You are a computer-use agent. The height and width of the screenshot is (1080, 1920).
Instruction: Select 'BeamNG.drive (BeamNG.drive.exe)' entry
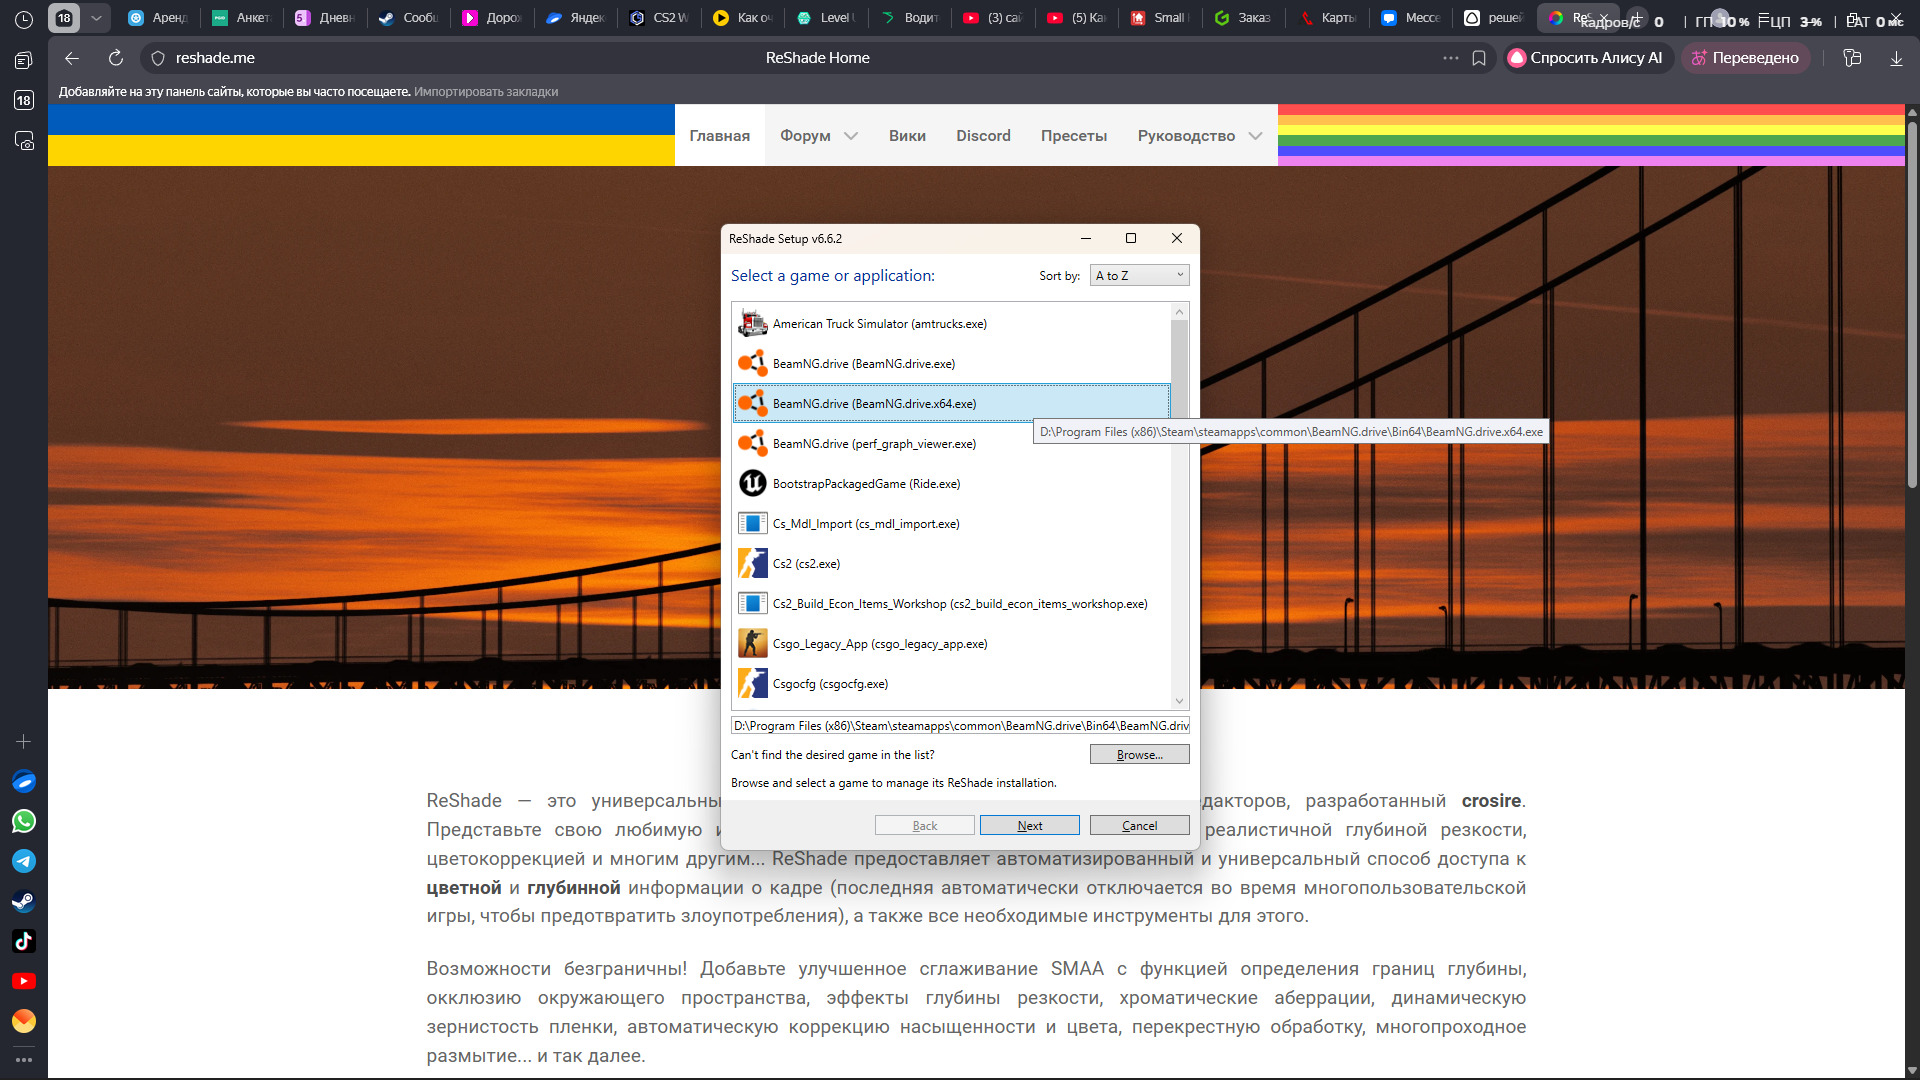951,363
